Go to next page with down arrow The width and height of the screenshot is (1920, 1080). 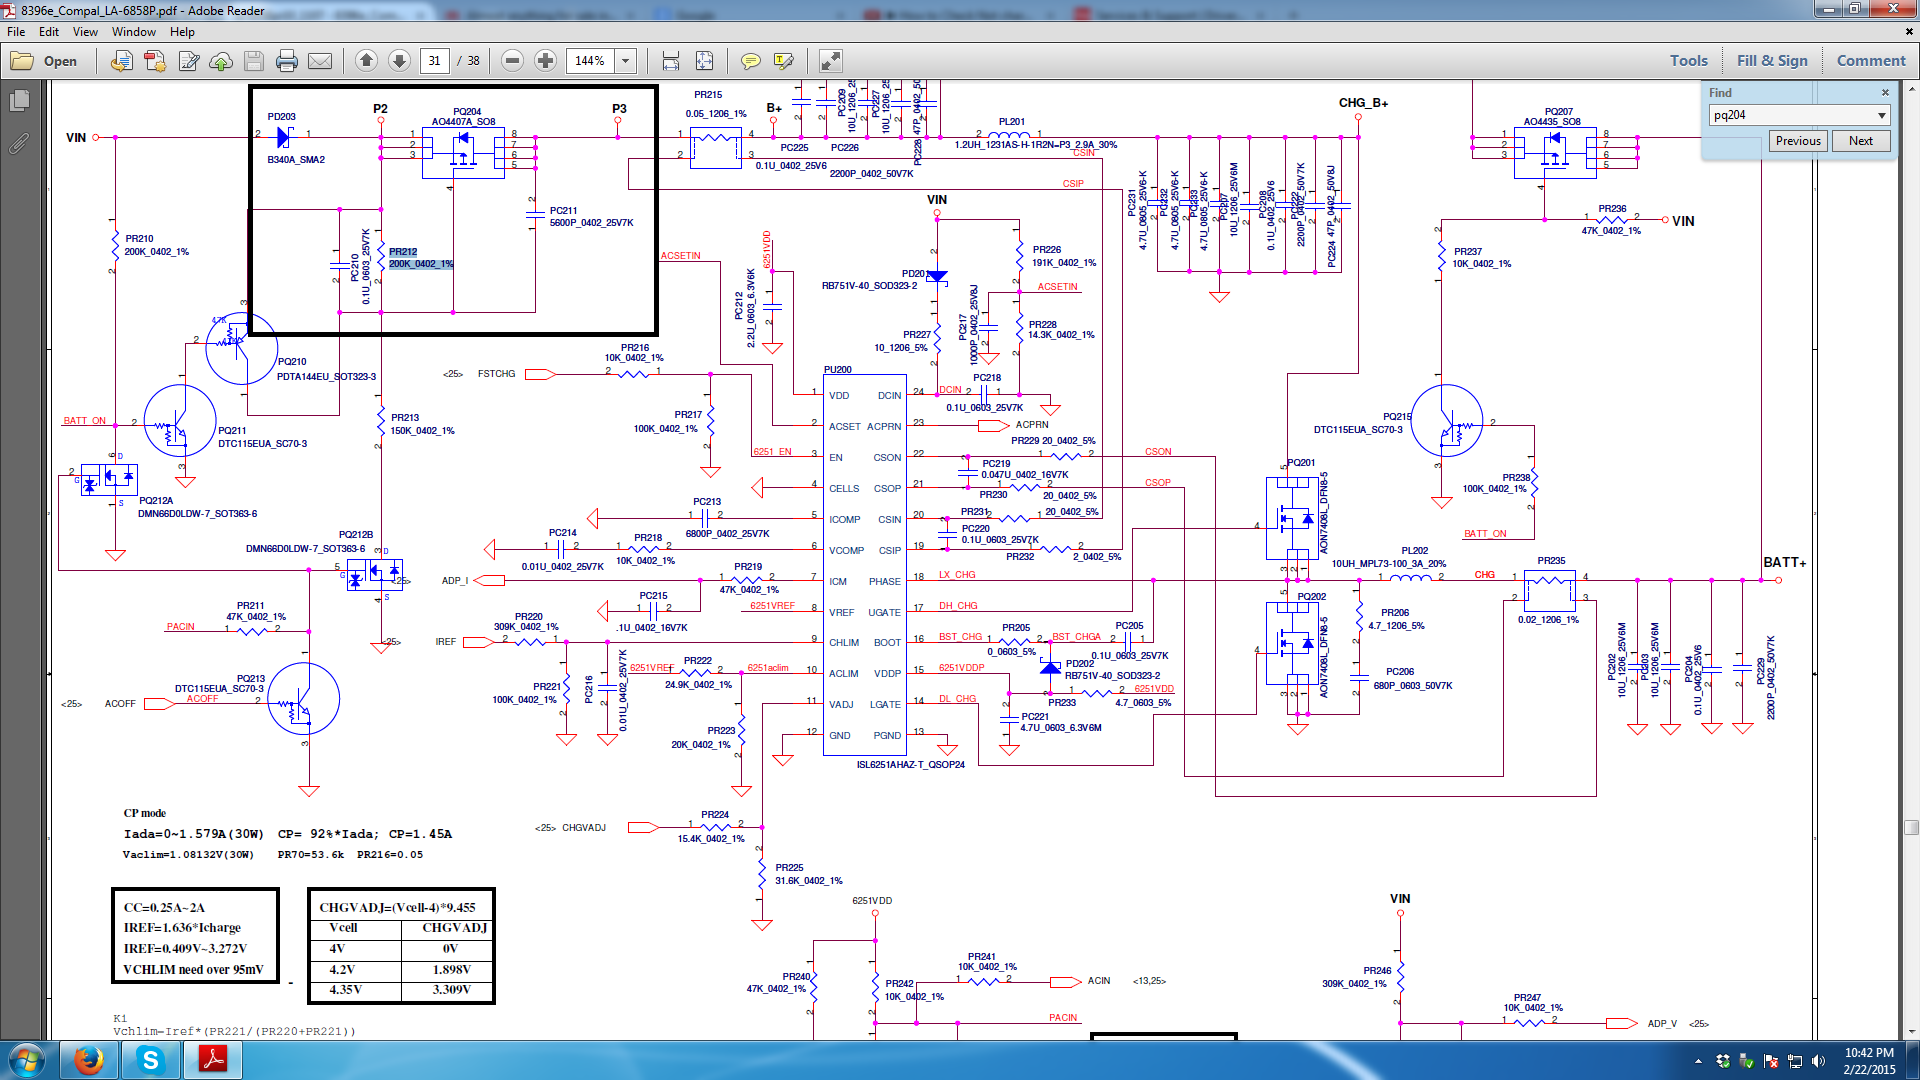(399, 61)
